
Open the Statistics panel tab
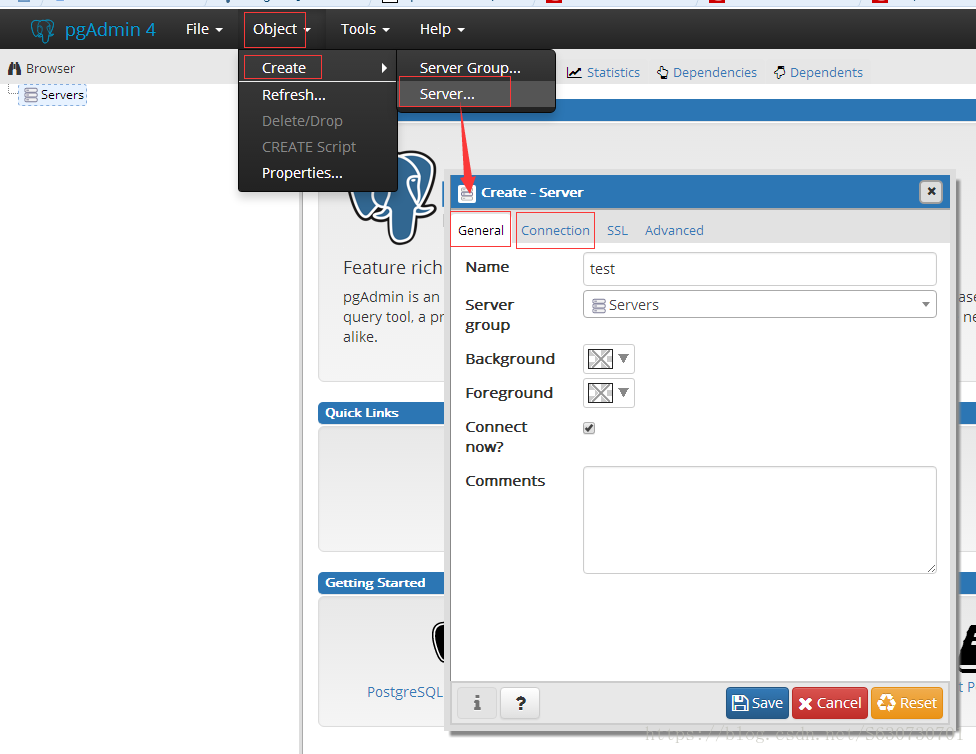(x=603, y=72)
